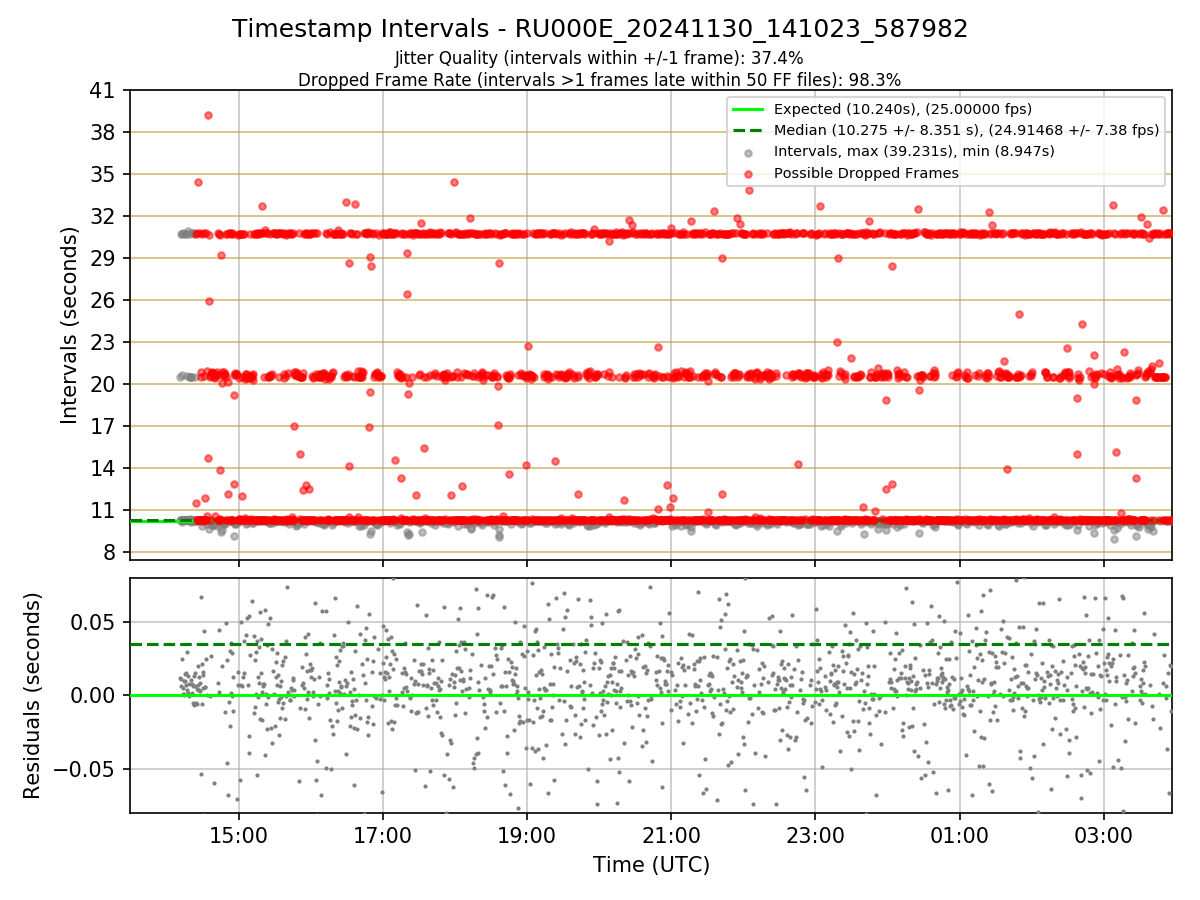Click the '20' tick on the intervals axis
This screenshot has height=900, width=1200.
point(103,384)
